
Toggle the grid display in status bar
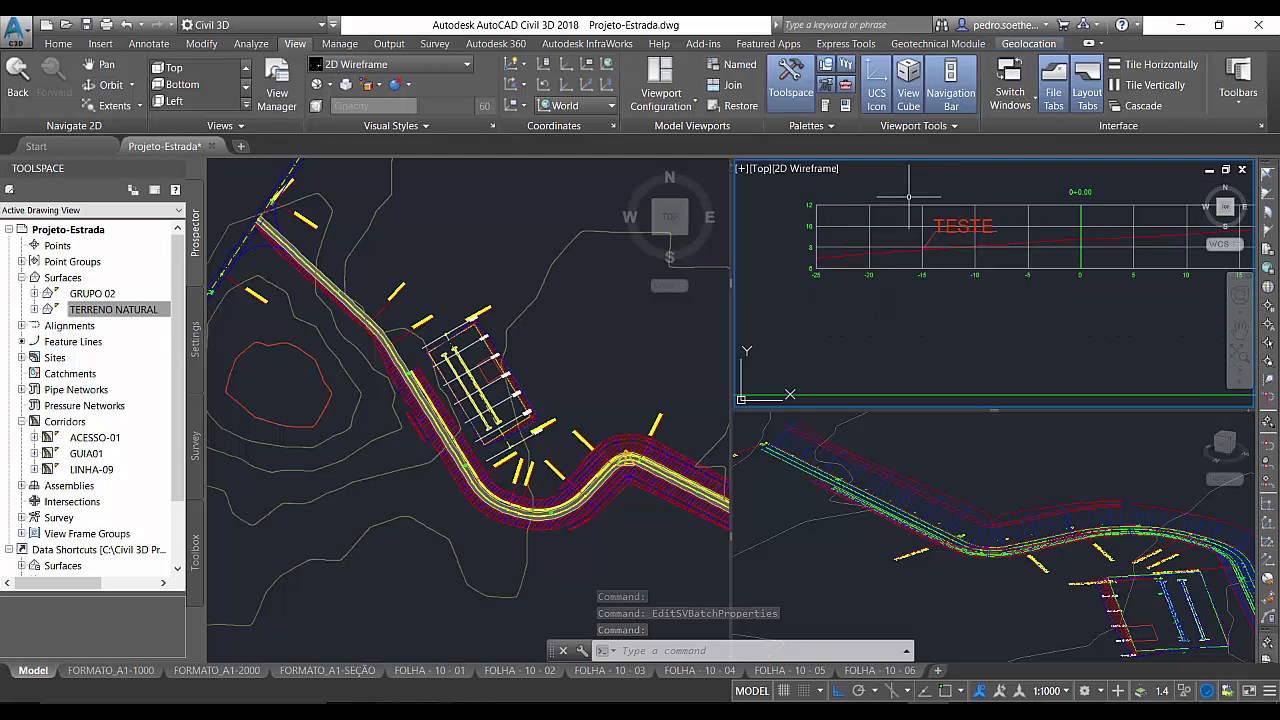(x=785, y=691)
